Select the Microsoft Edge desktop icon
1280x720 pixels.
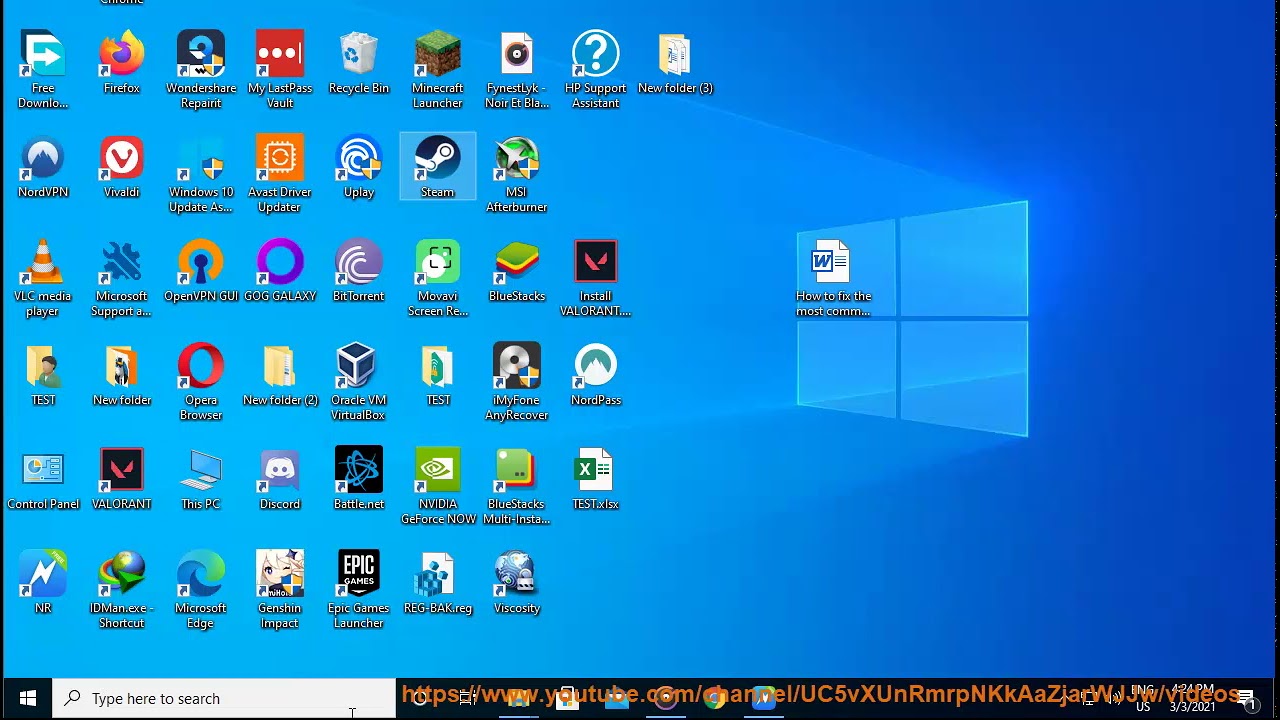(201, 574)
